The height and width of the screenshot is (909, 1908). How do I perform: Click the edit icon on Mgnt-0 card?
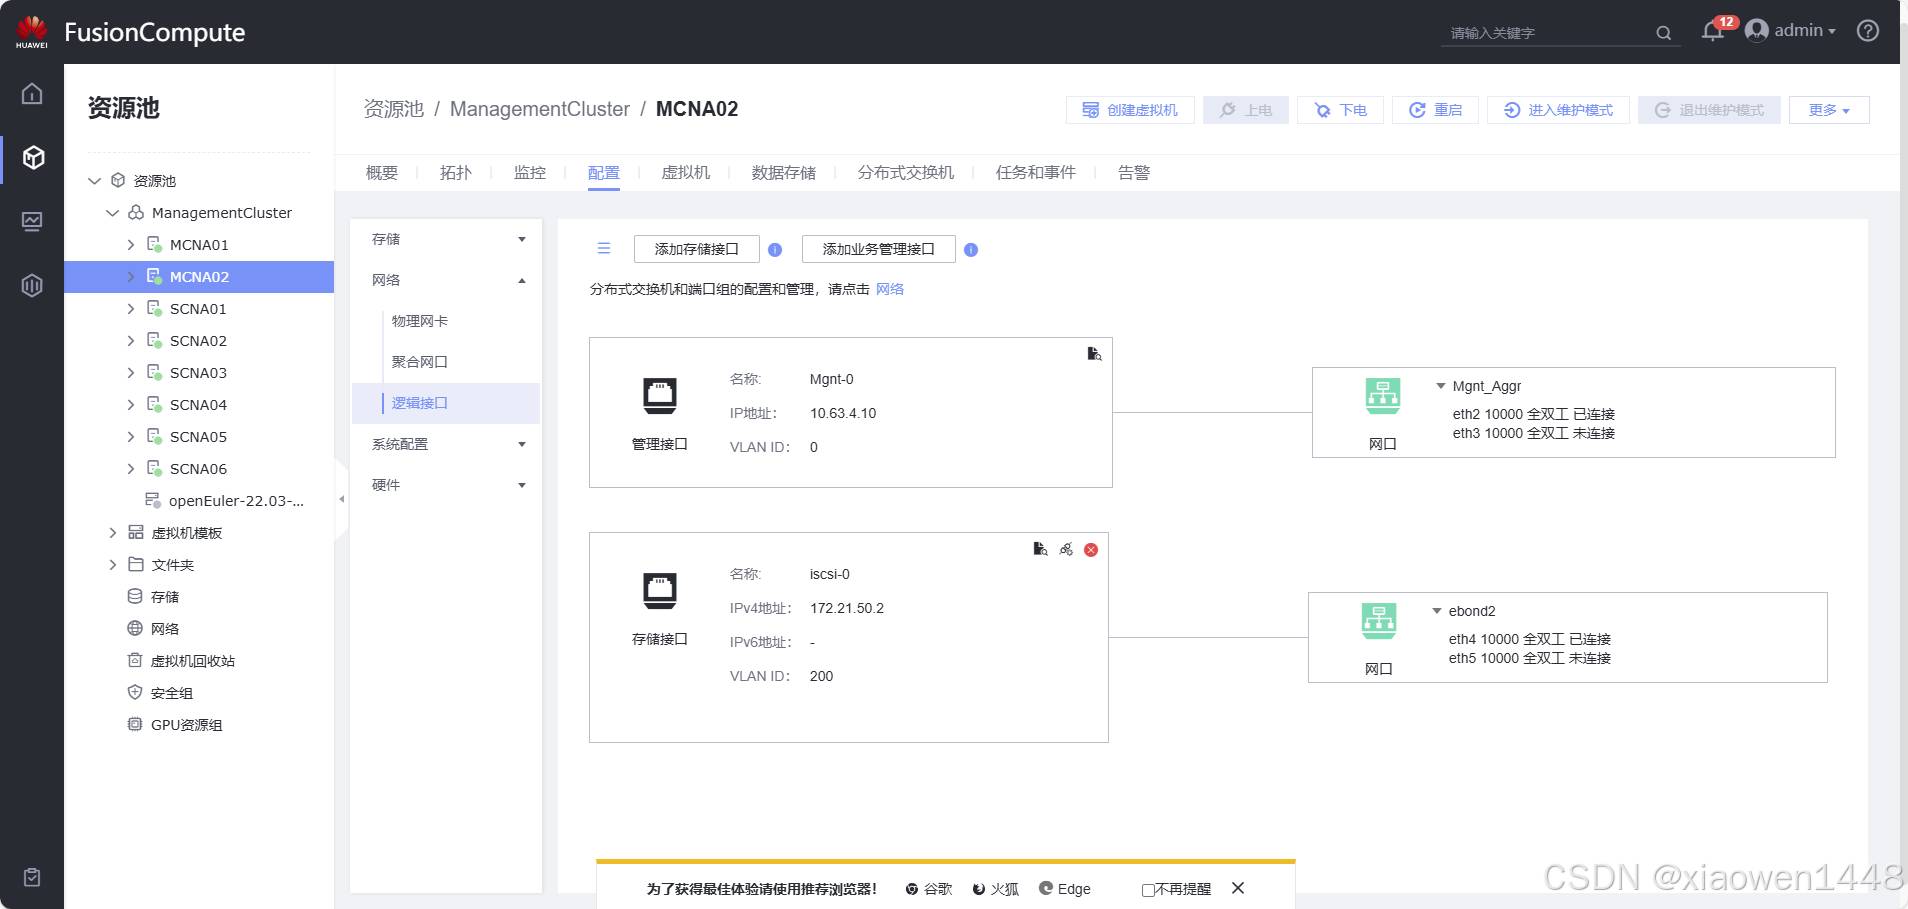coord(1094,354)
